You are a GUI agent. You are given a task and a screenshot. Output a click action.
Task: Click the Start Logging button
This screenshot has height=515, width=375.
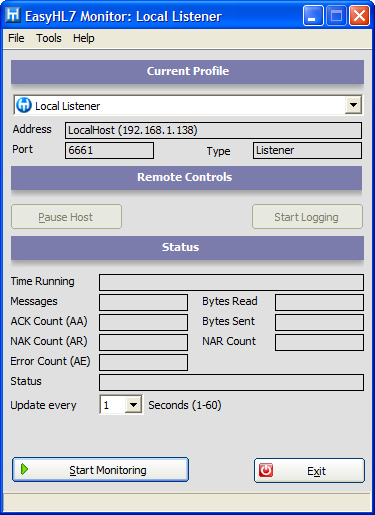coord(307,217)
